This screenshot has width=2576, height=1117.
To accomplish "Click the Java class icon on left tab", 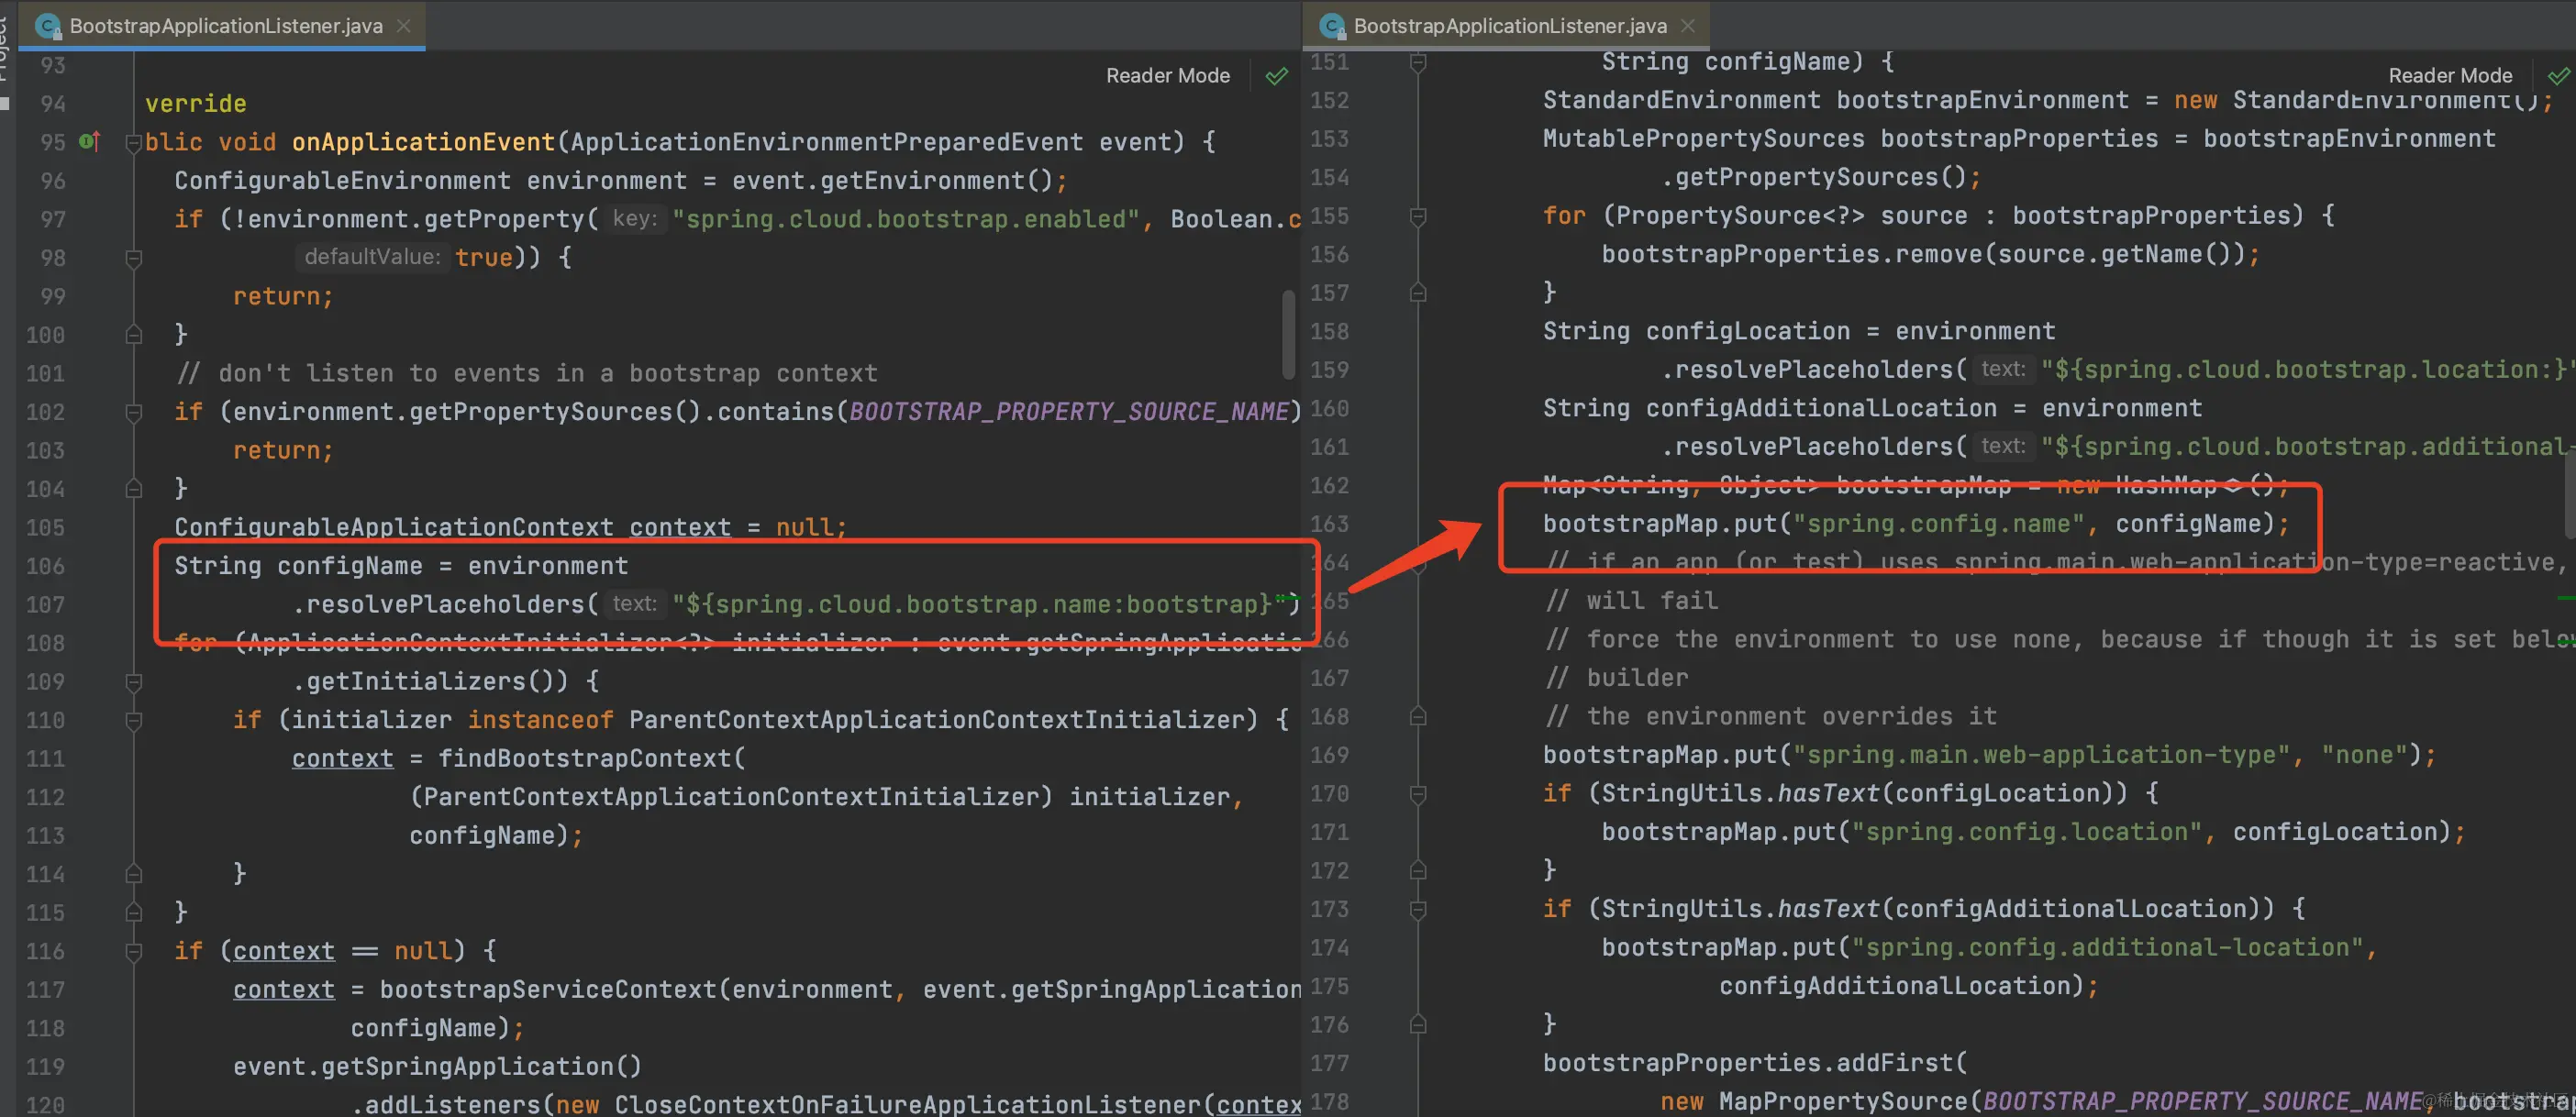I will pos(47,26).
